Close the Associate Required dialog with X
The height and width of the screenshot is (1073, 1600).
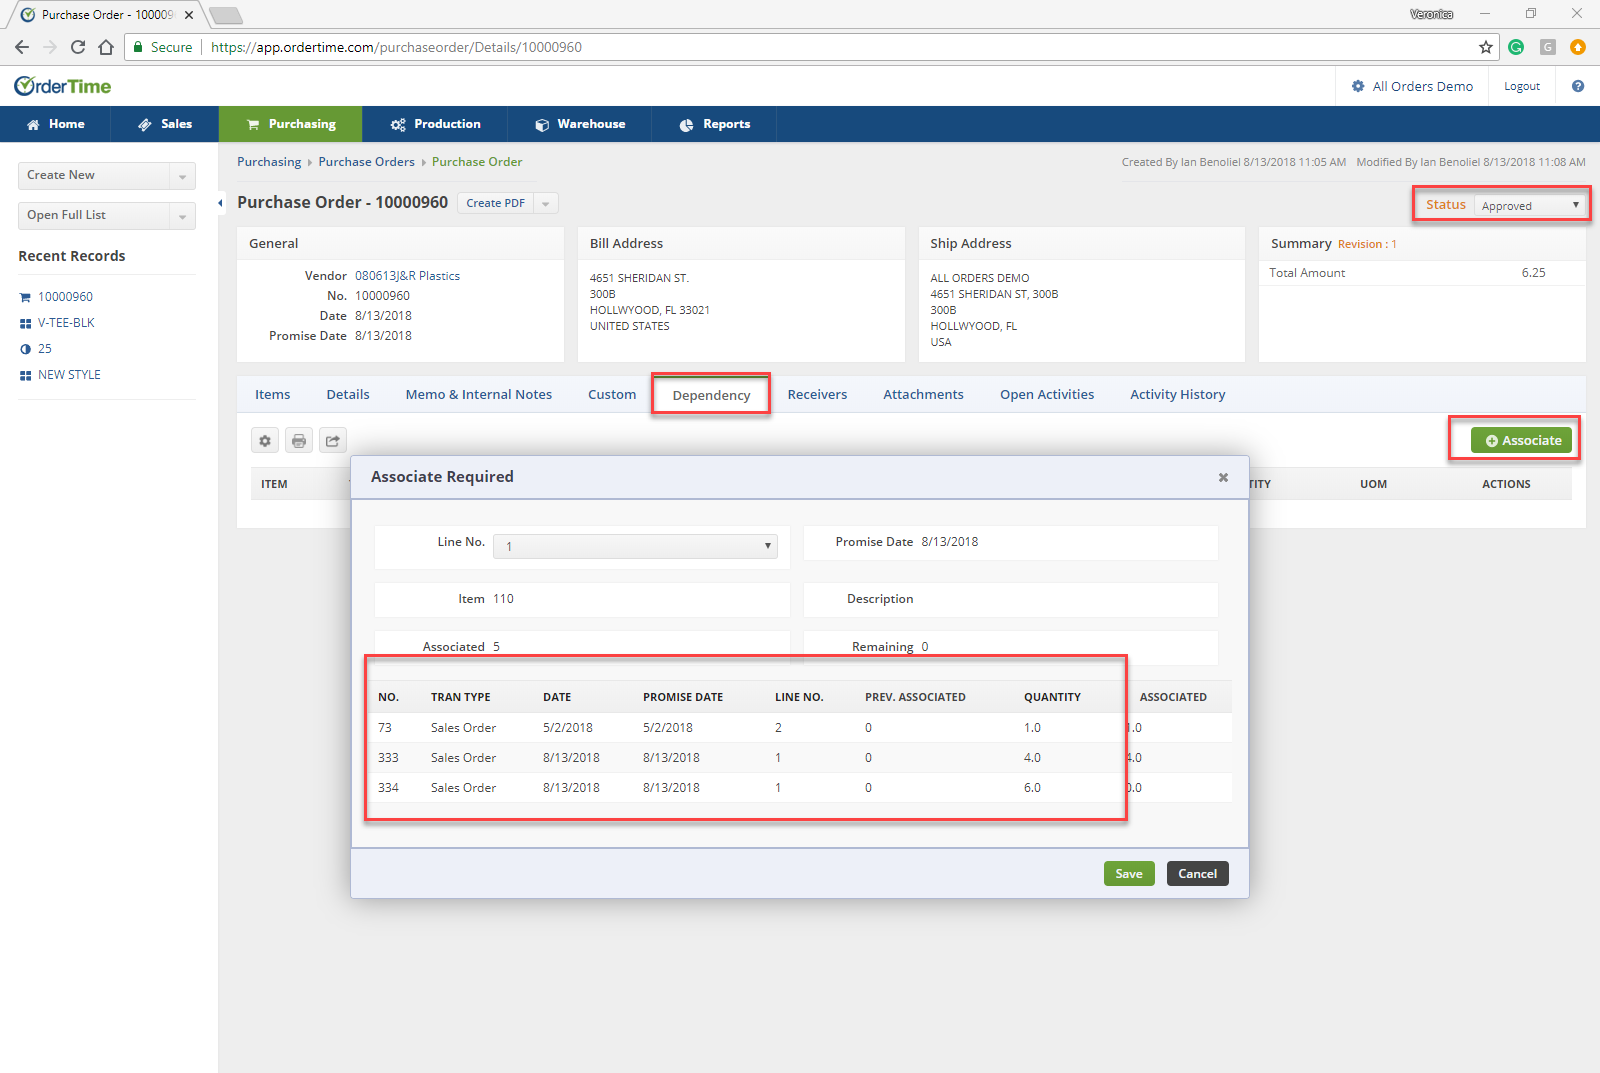[1223, 477]
